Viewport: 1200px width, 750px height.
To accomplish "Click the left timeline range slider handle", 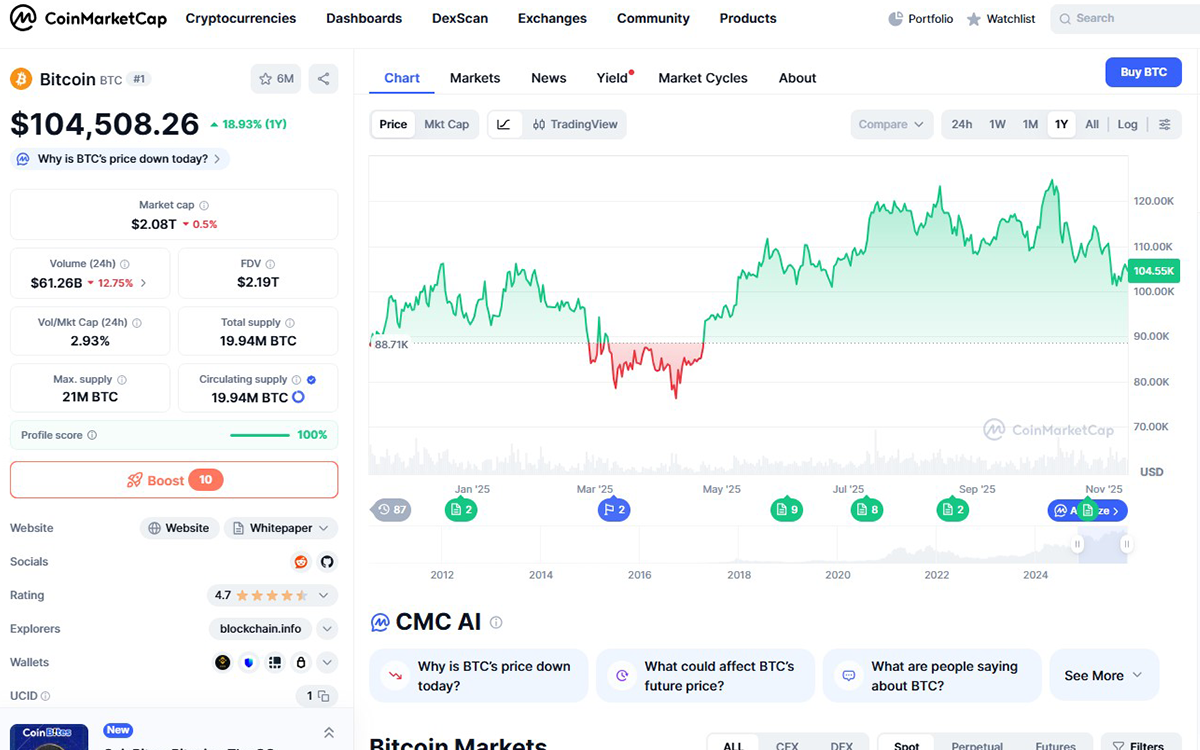I will point(1078,545).
